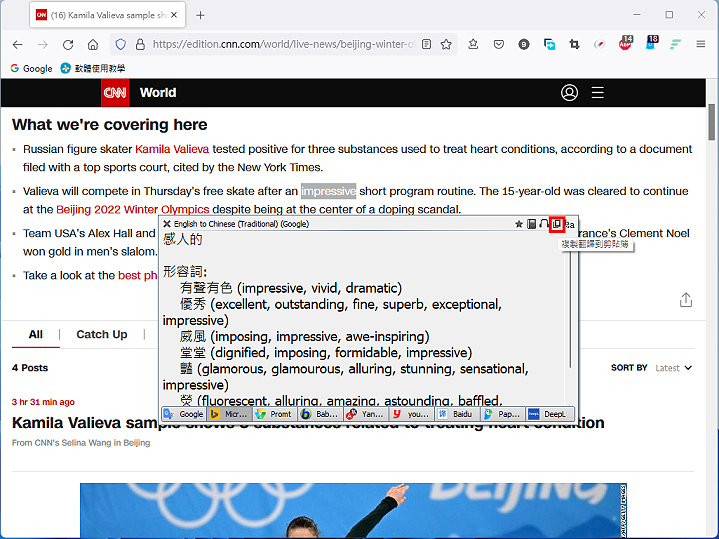Image resolution: width=719 pixels, height=539 pixels.
Task: Open Beijing 2022 Winter Olympics link
Action: click(x=133, y=210)
